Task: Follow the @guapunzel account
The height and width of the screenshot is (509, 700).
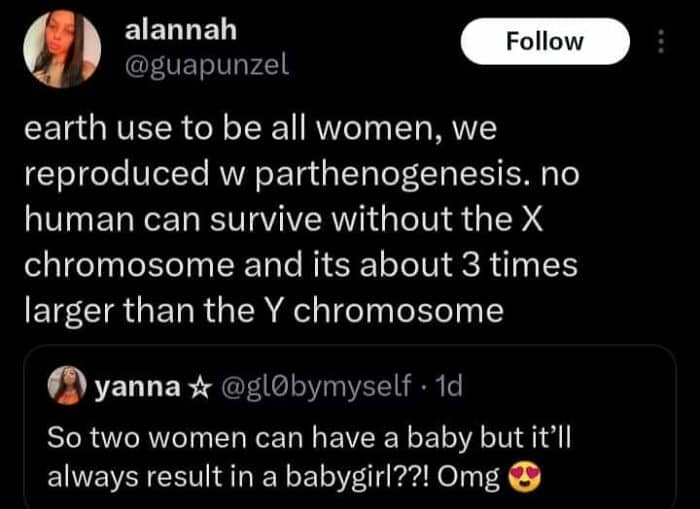Action: click(545, 42)
